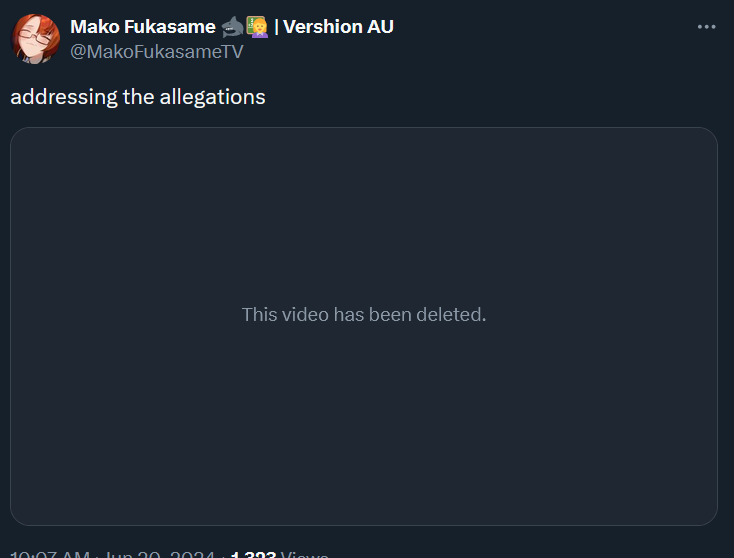
Task: Visit the @MakoFukasameTV handle link
Action: pyautogui.click(x=157, y=51)
